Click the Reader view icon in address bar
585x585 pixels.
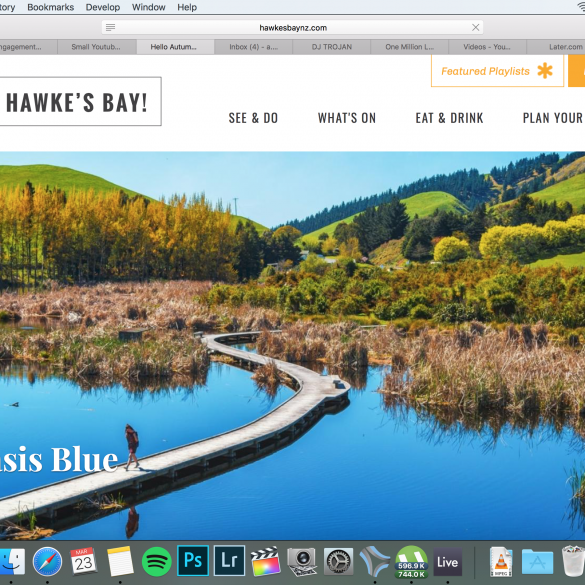coord(110,27)
